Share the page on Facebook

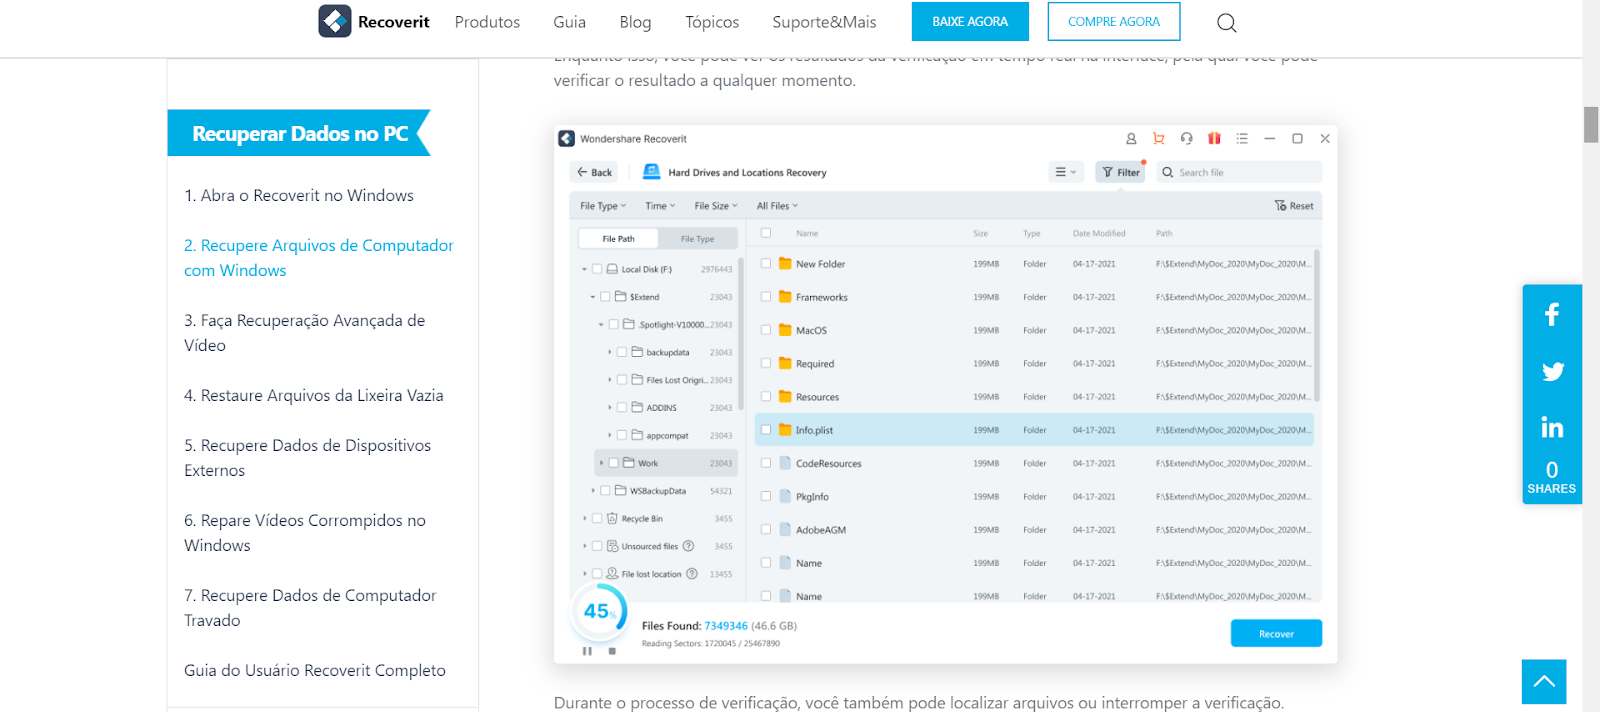tap(1552, 315)
